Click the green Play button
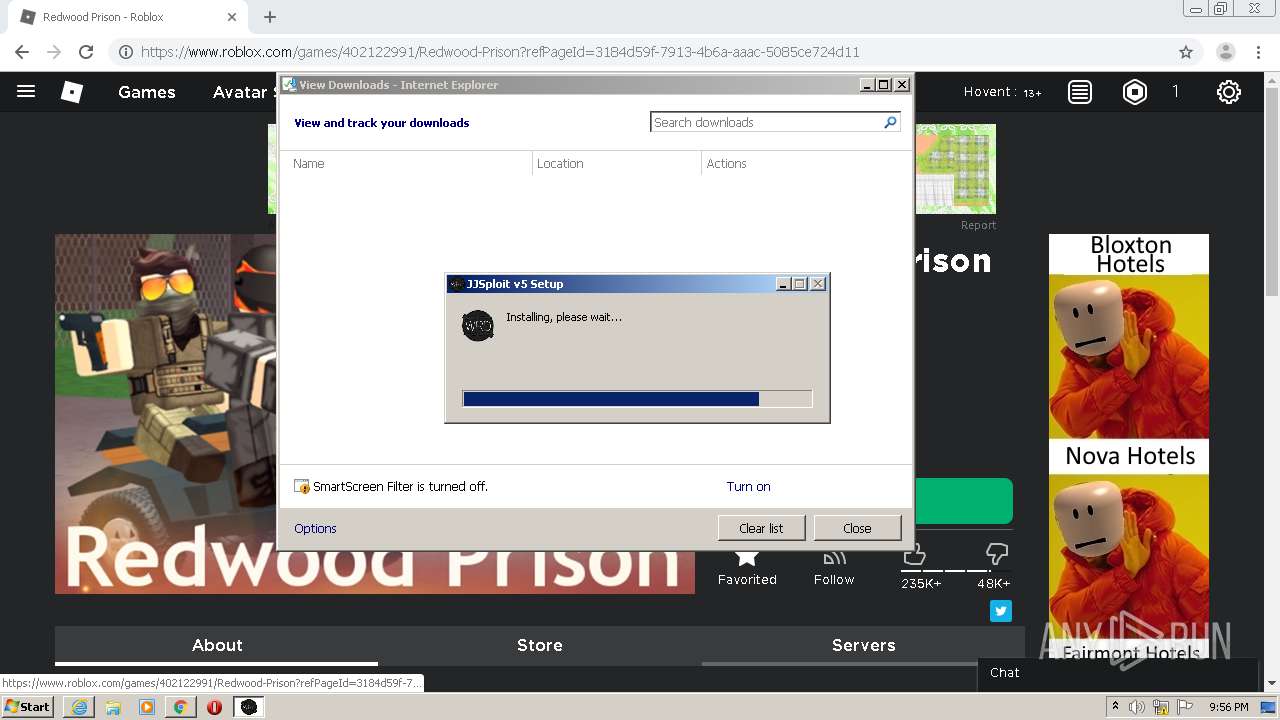1280x720 pixels. point(963,500)
